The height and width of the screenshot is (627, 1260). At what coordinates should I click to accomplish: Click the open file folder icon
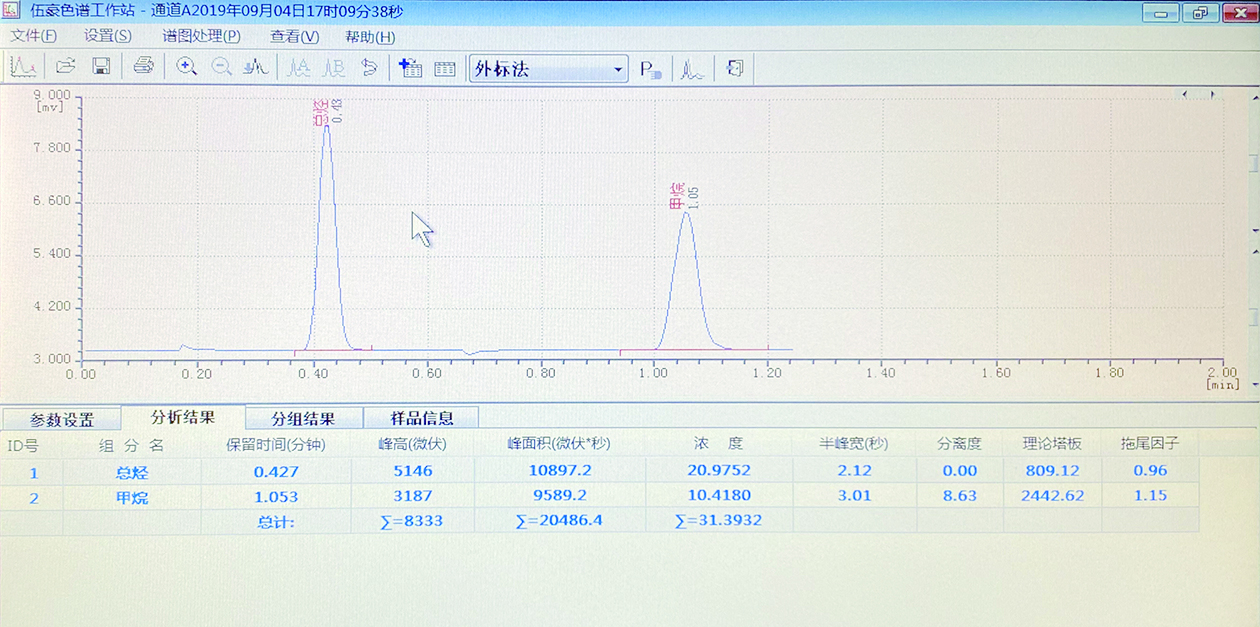click(66, 68)
